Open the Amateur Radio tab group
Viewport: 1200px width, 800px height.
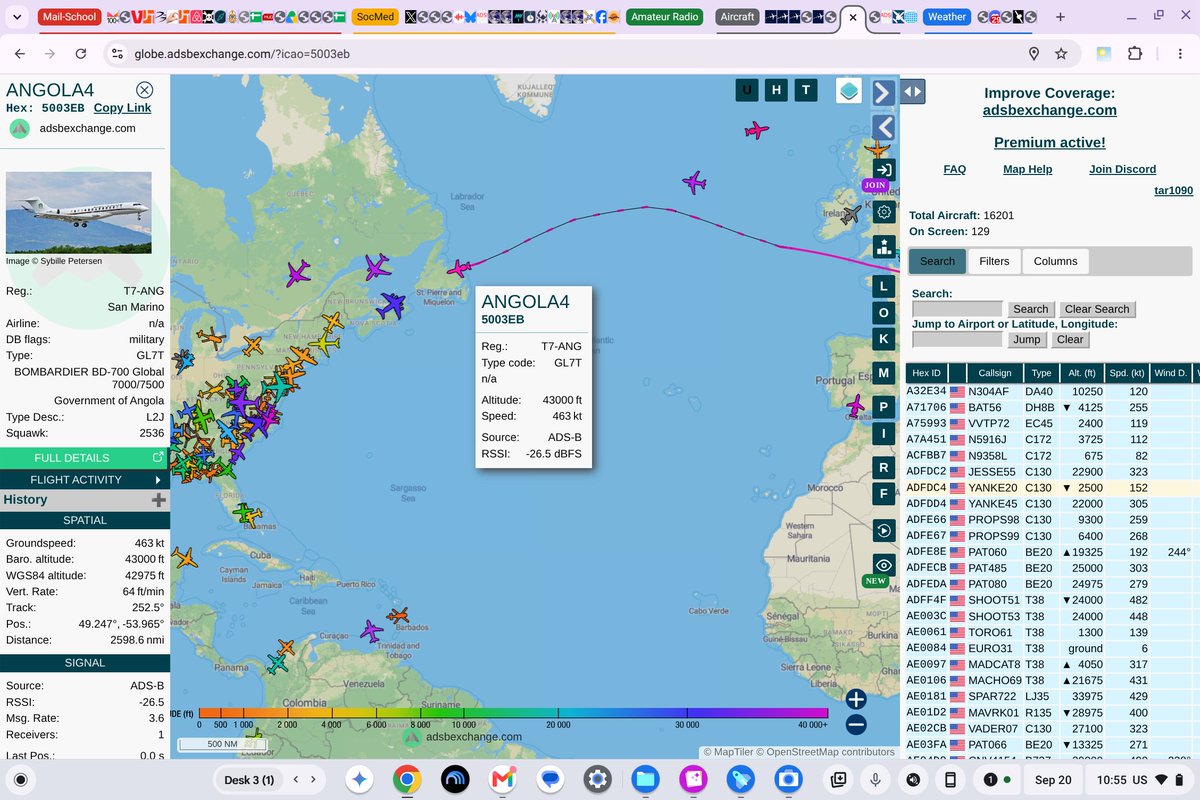664,17
